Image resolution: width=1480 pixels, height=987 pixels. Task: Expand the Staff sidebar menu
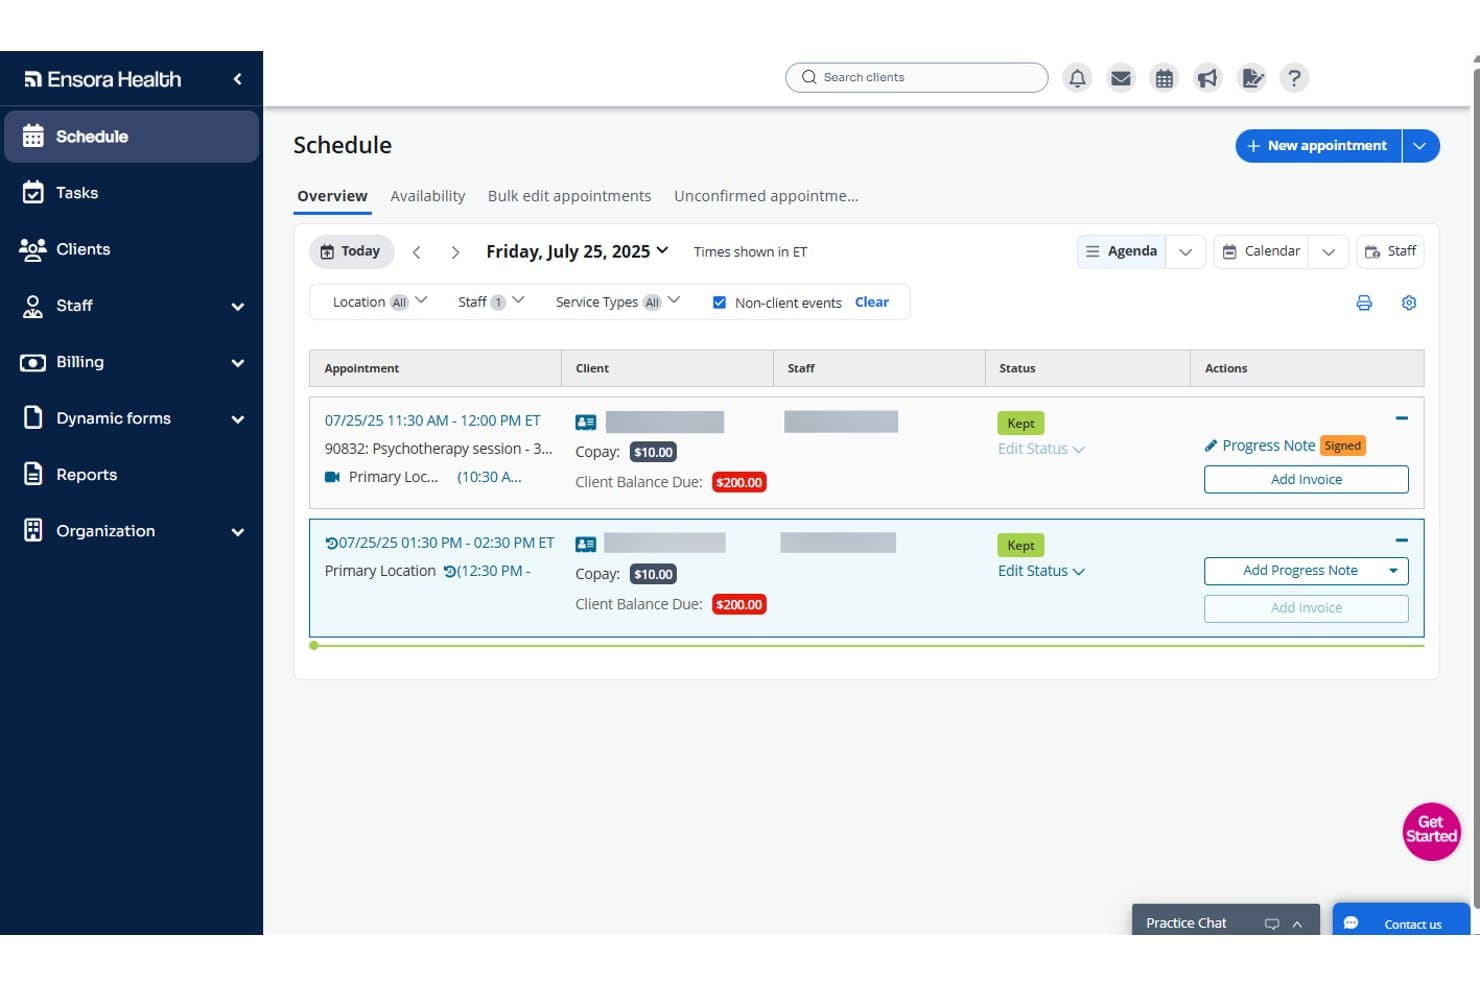tap(238, 306)
